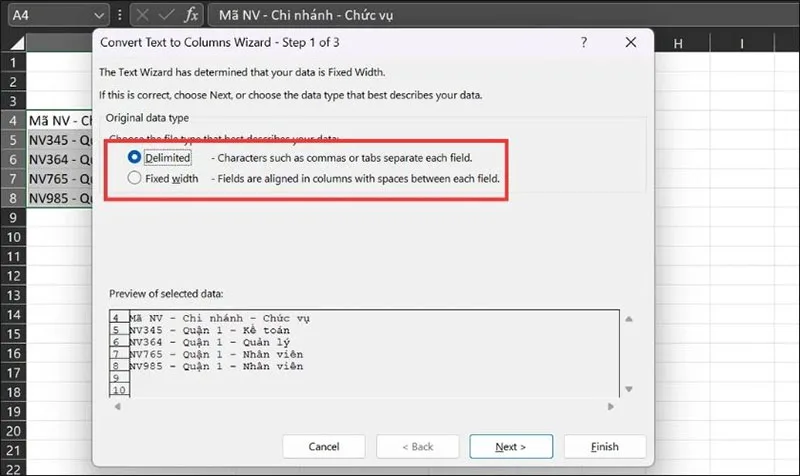
Task: Click the Finish button
Action: (x=605, y=446)
